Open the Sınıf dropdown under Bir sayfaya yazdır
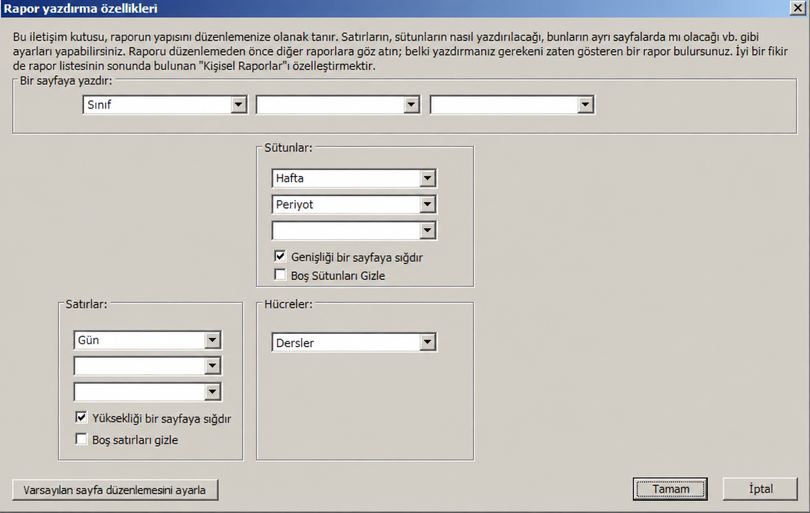Image resolution: width=810 pixels, height=513 pixels. point(238,105)
